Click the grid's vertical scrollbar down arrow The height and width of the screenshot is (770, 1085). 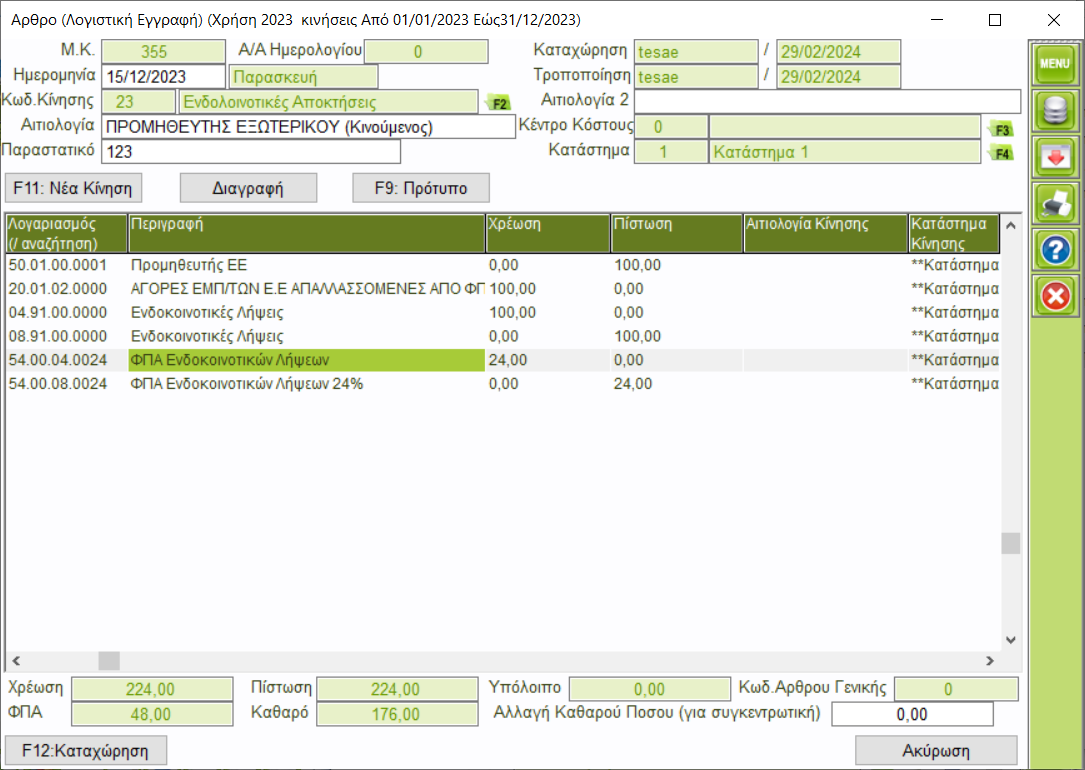pos(1010,639)
